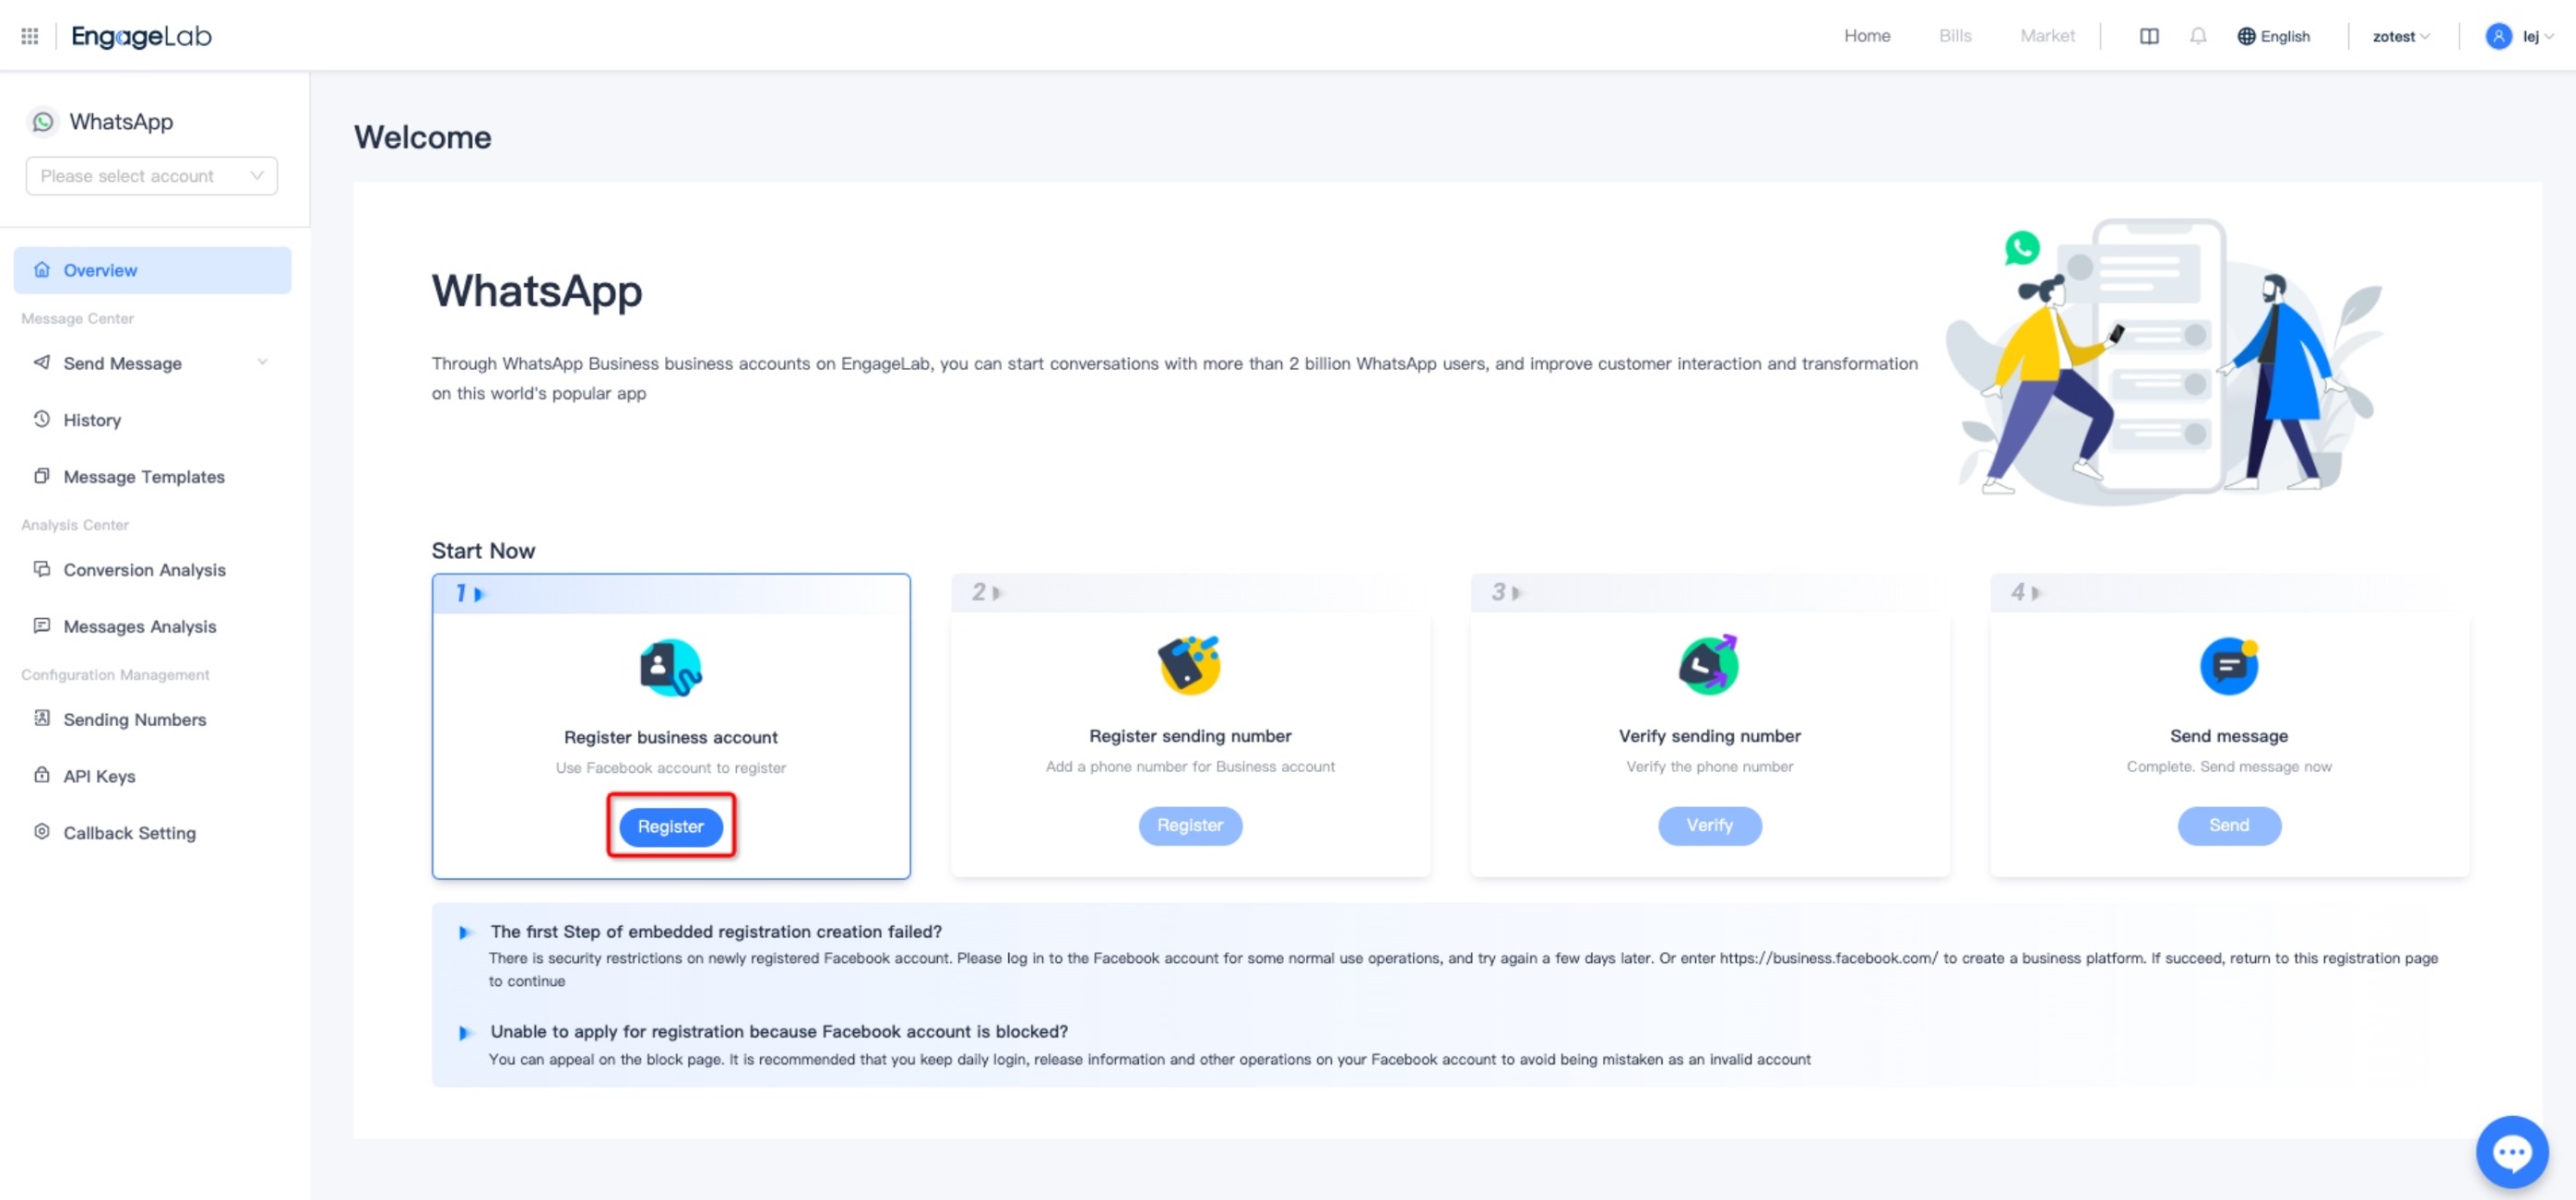
Task: Click the Send message step illustration
Action: [2229, 666]
